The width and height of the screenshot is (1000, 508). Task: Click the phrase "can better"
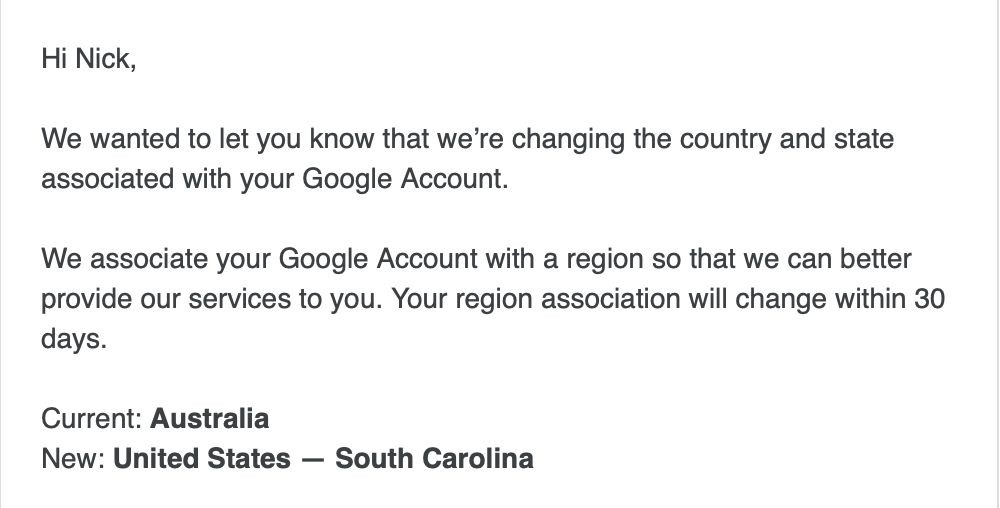coord(849,259)
